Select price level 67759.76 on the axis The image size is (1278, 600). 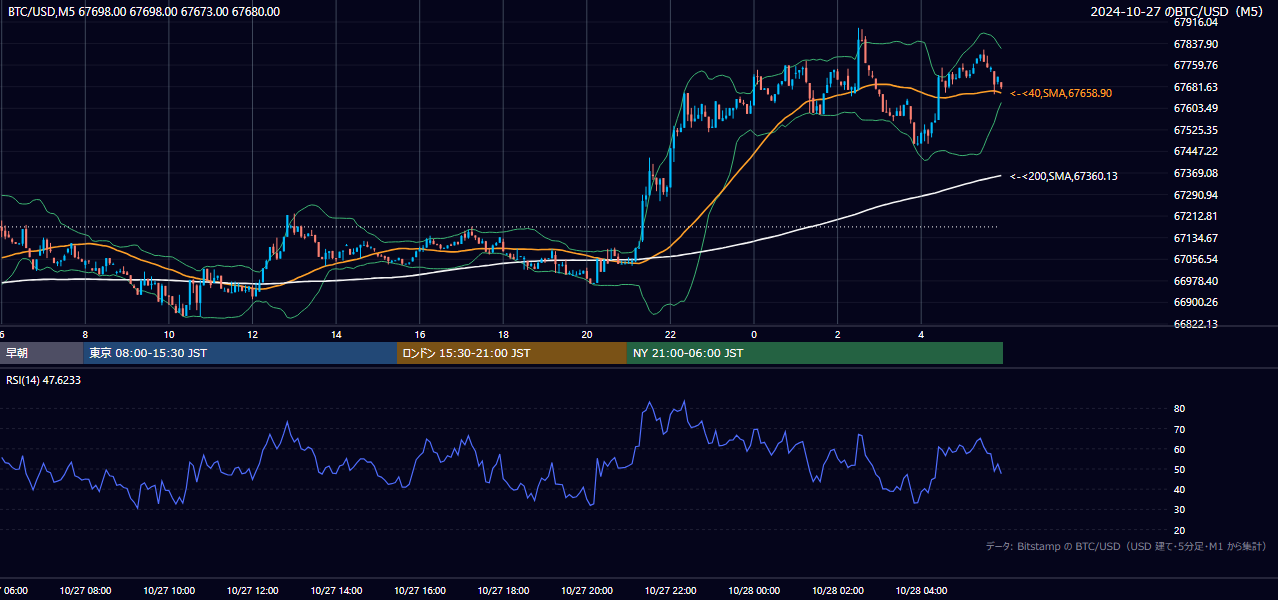pyautogui.click(x=1196, y=65)
